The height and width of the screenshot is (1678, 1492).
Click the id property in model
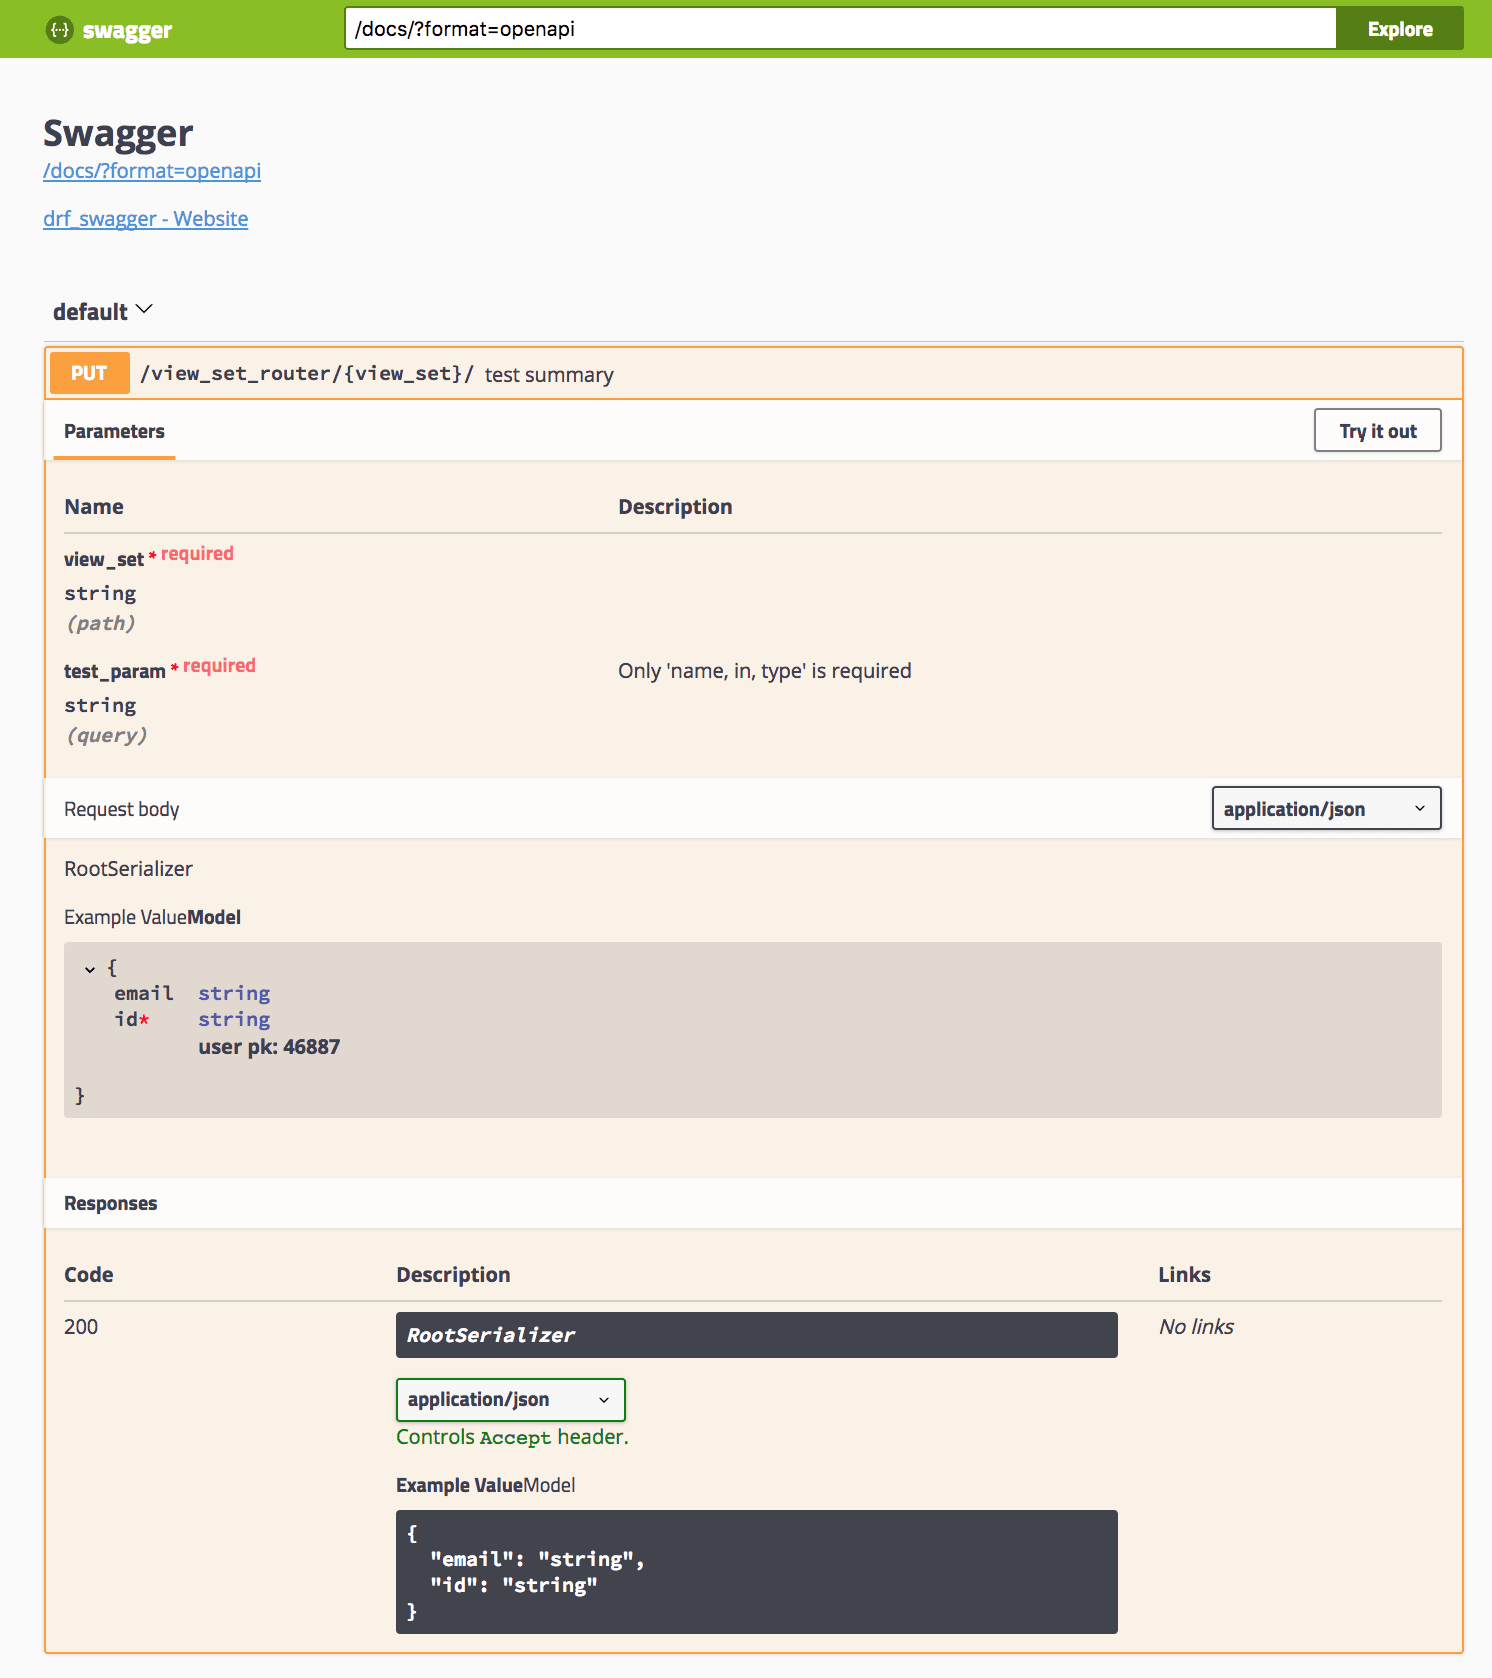tap(131, 1019)
